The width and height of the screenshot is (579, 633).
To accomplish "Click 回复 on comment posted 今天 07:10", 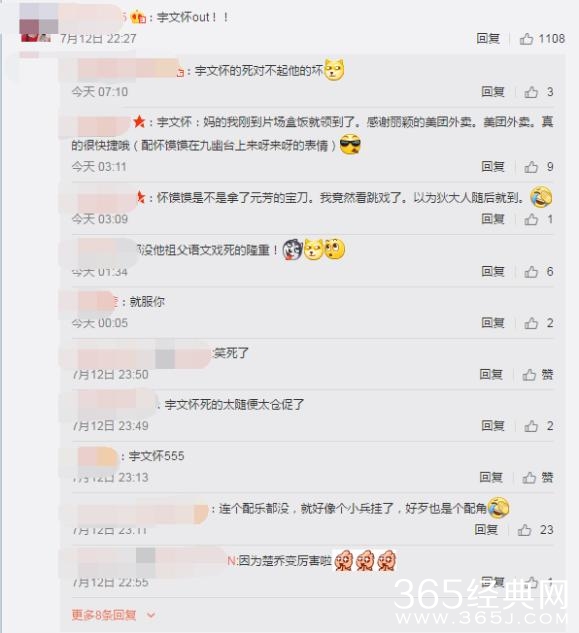I will 493,92.
